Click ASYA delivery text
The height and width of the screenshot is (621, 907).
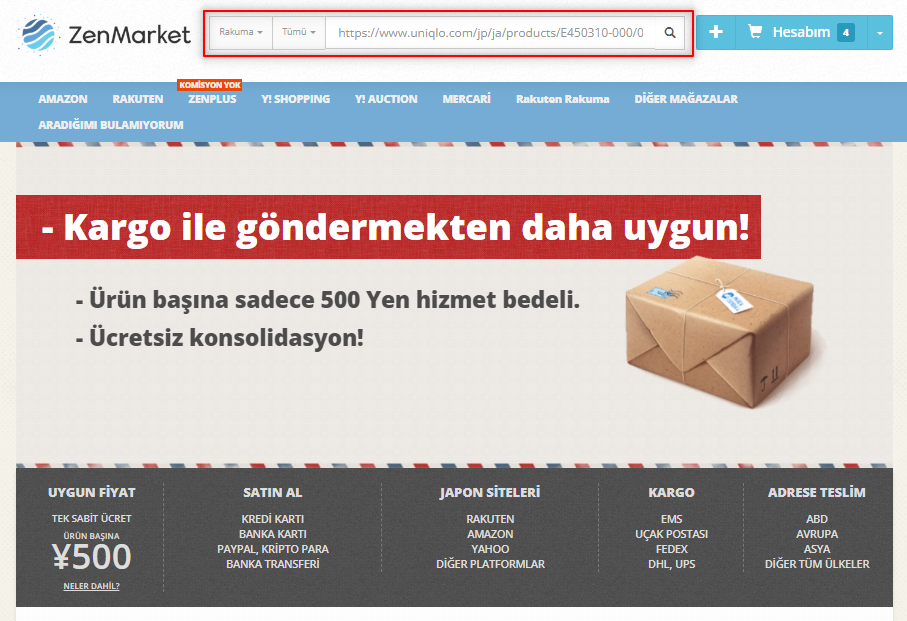point(816,549)
